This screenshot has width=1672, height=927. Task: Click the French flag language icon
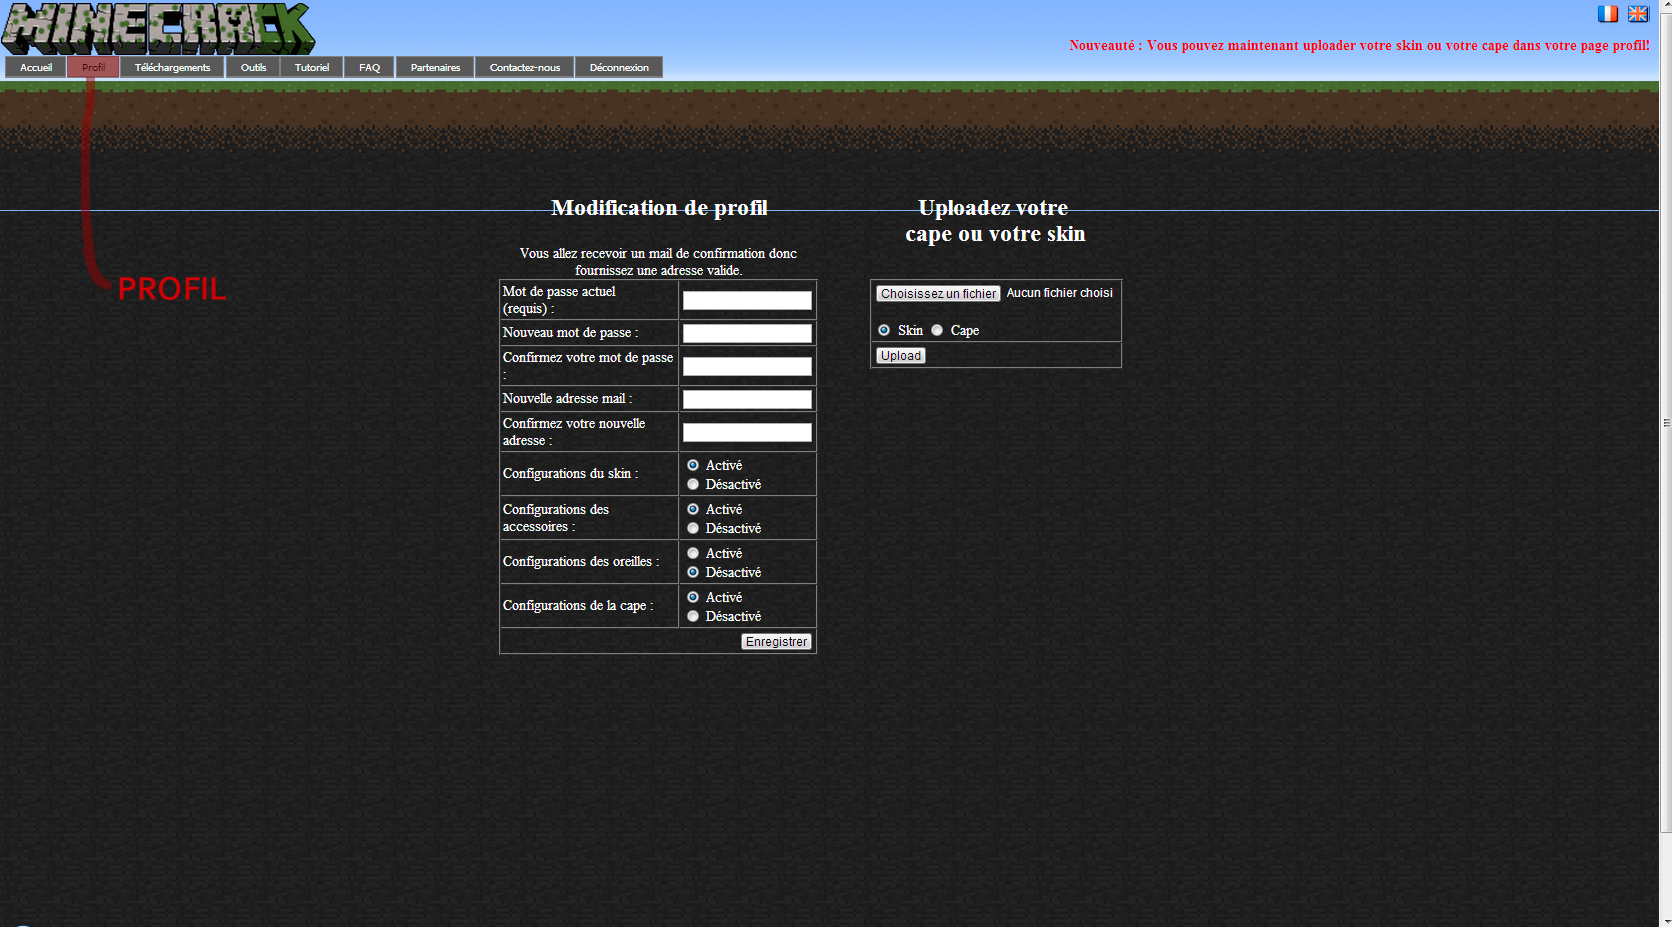(x=1607, y=14)
